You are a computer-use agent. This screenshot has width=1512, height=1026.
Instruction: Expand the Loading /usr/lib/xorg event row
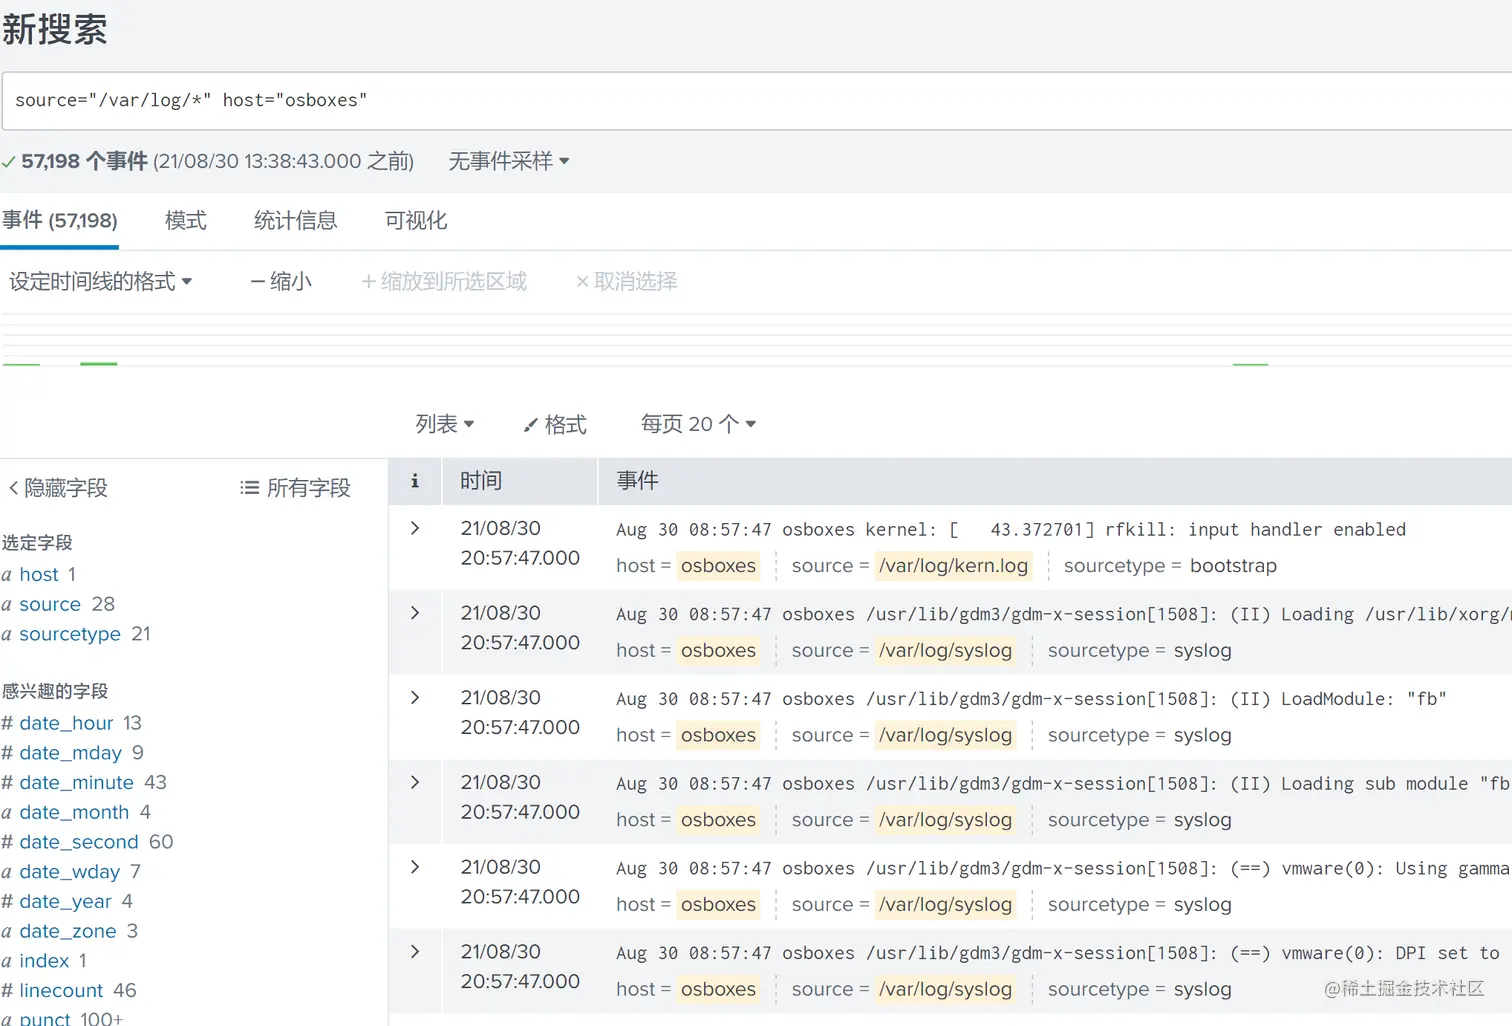[x=415, y=613]
